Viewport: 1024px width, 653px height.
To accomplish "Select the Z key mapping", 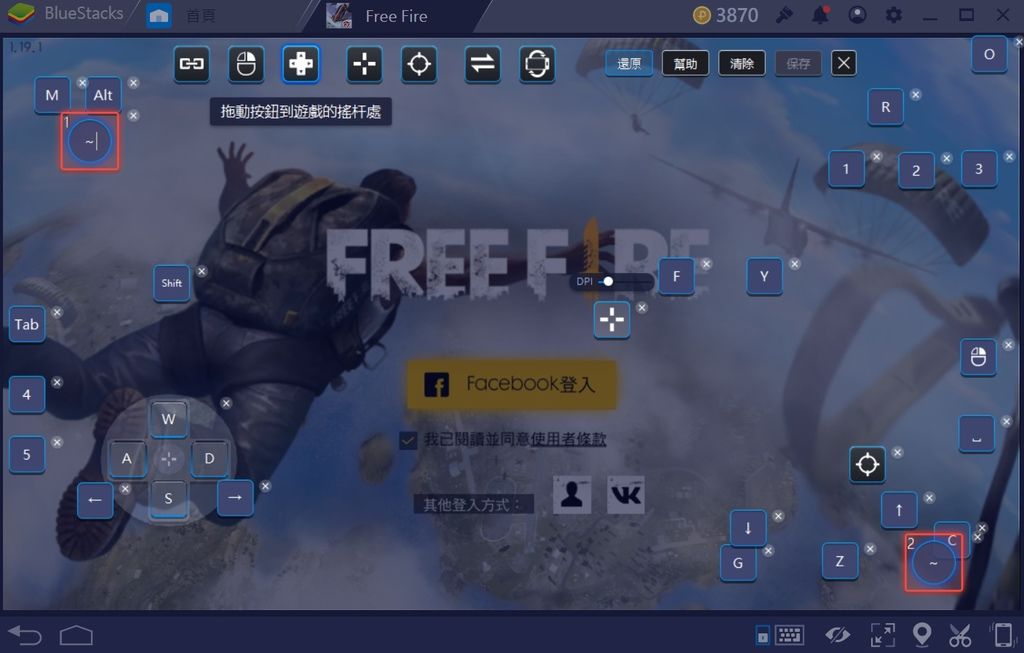I will (x=840, y=561).
